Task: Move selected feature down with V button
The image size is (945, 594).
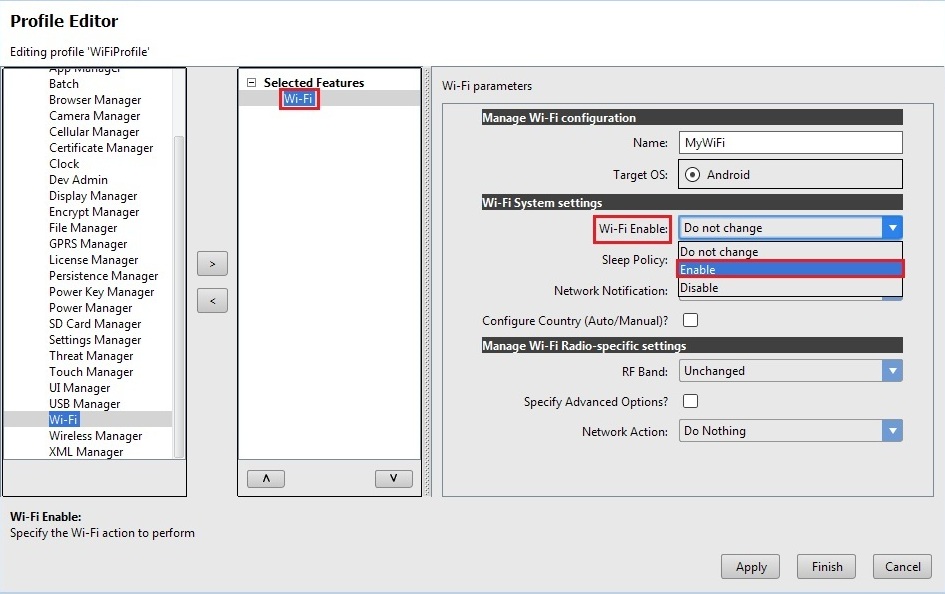Action: point(393,479)
